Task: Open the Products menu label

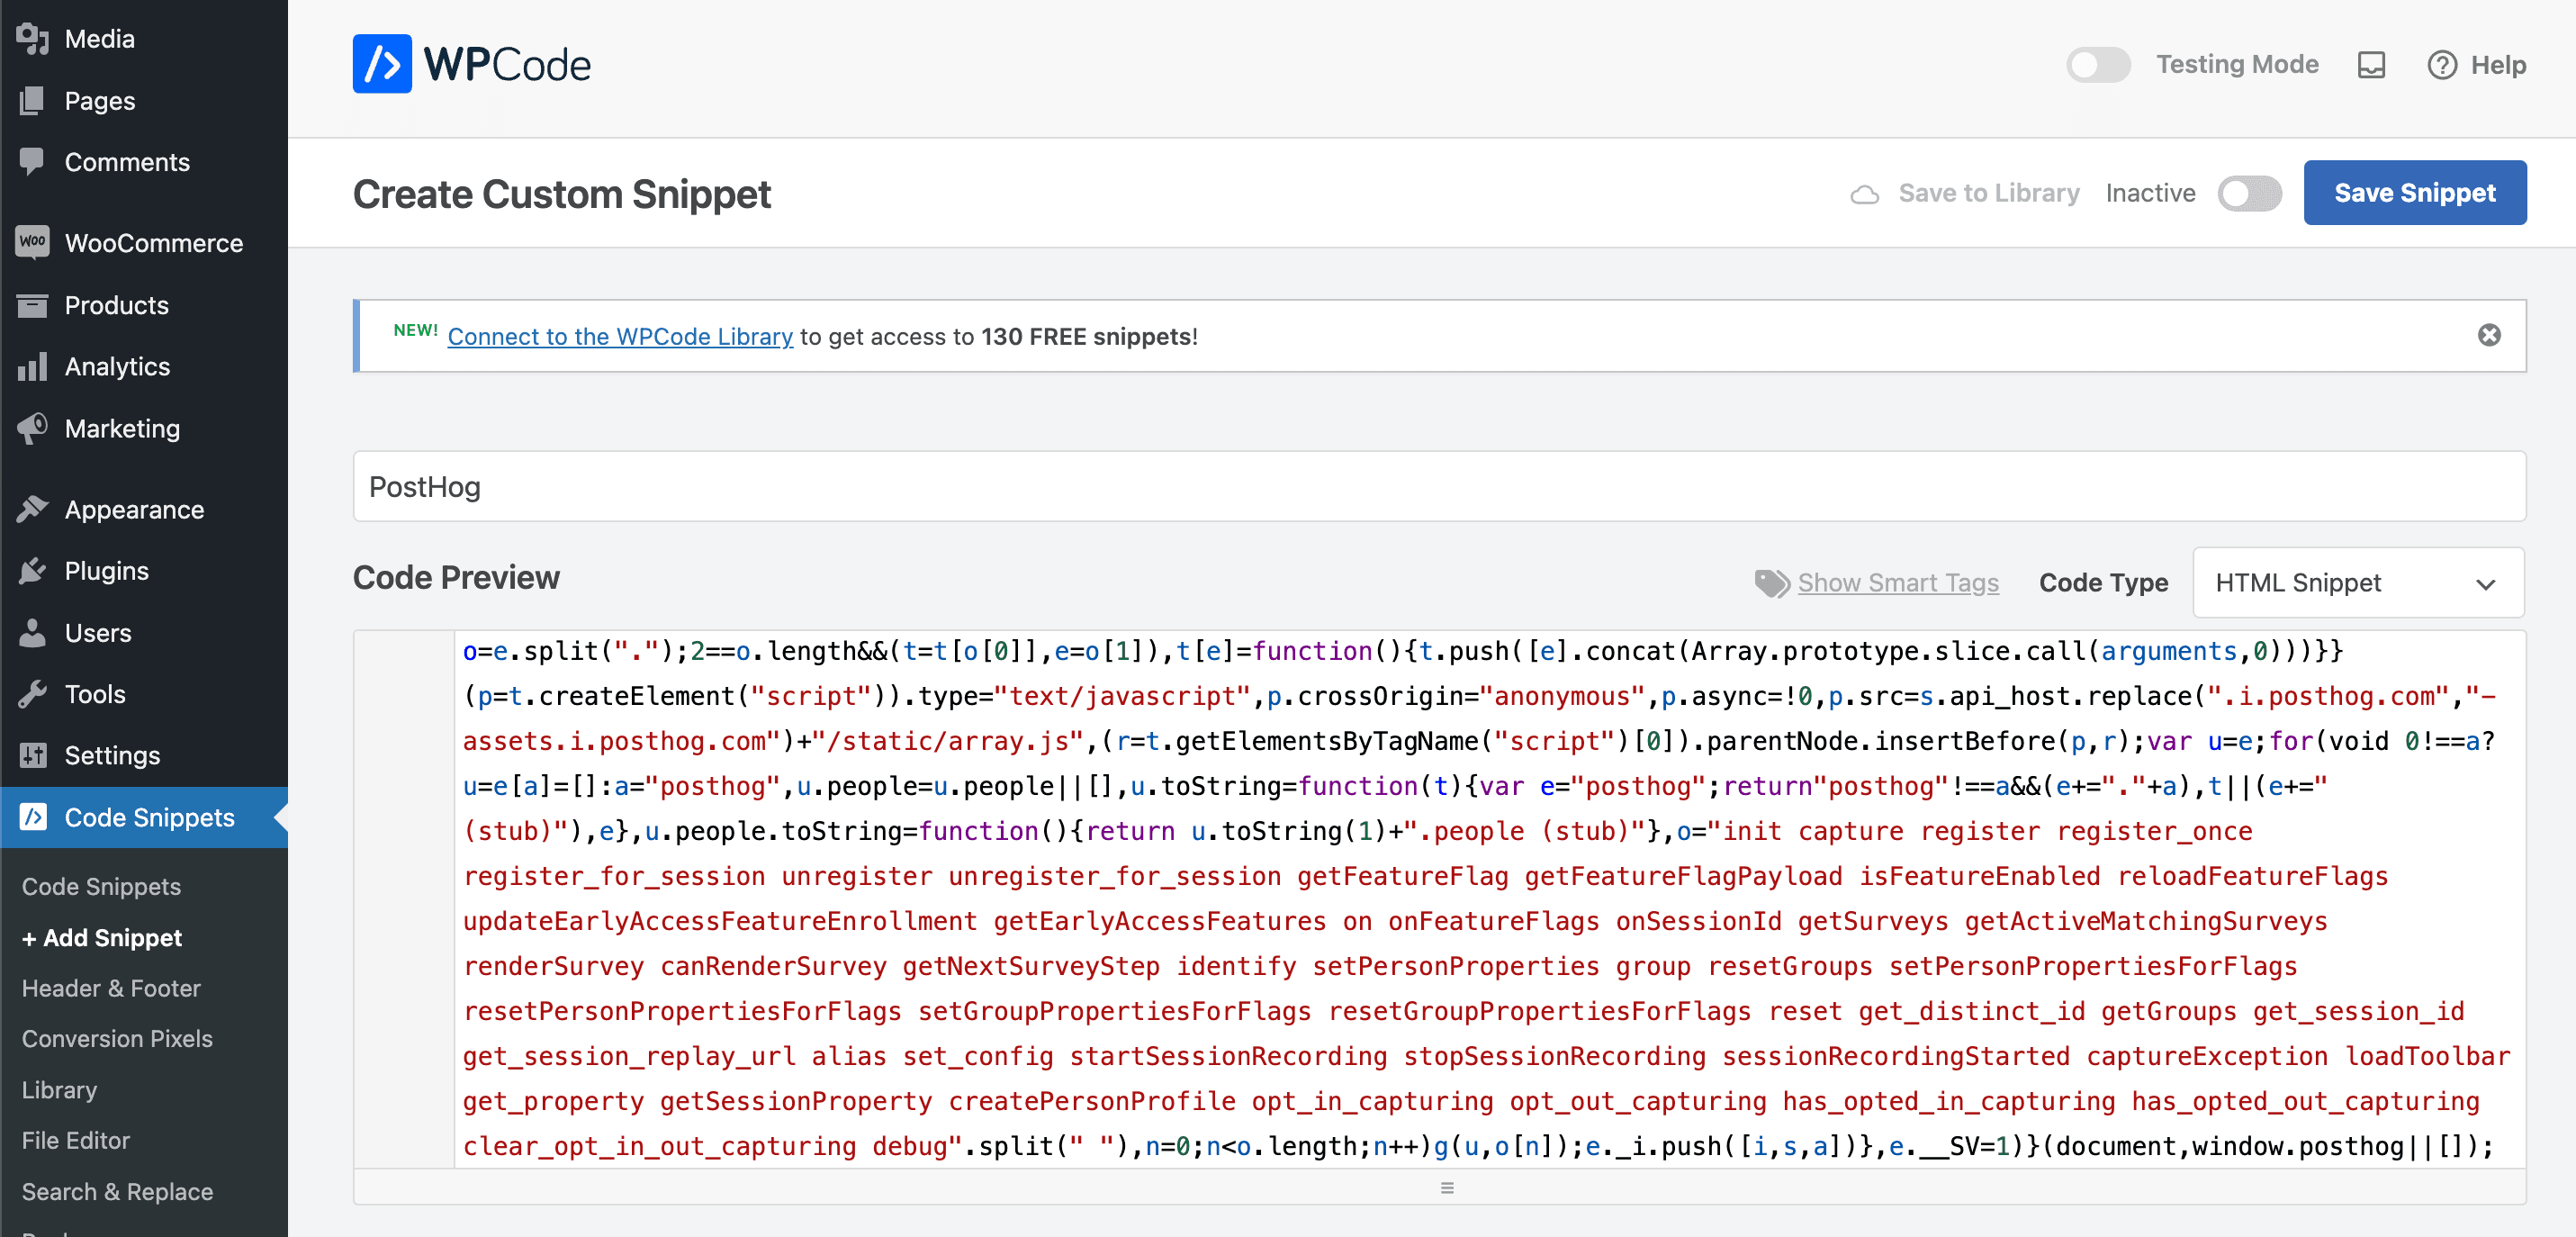Action: (x=116, y=305)
